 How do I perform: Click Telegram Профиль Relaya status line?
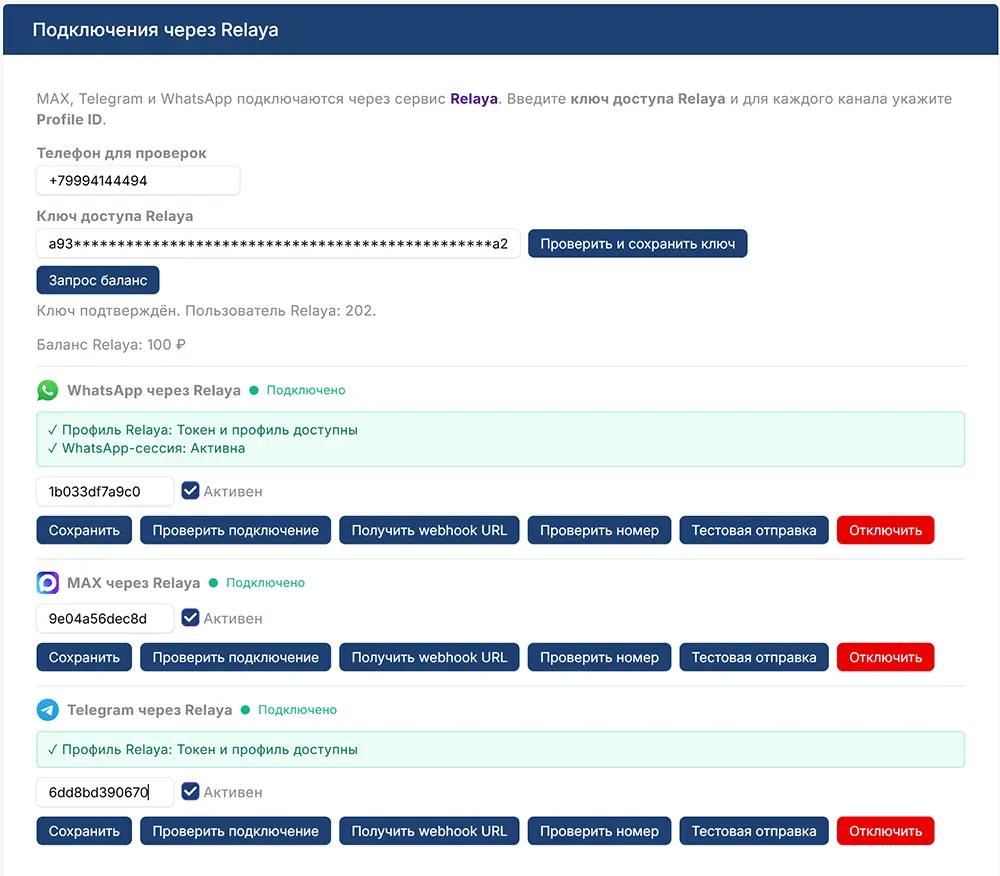coord(203,750)
